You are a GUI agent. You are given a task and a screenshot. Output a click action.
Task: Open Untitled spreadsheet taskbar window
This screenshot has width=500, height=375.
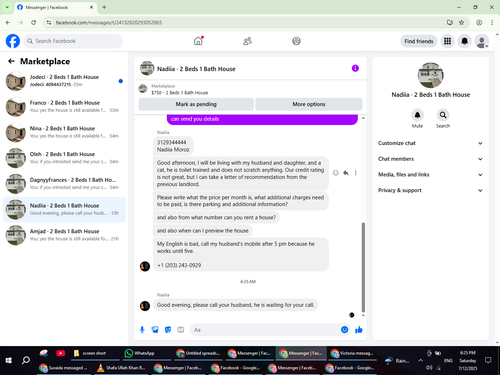(x=198, y=353)
